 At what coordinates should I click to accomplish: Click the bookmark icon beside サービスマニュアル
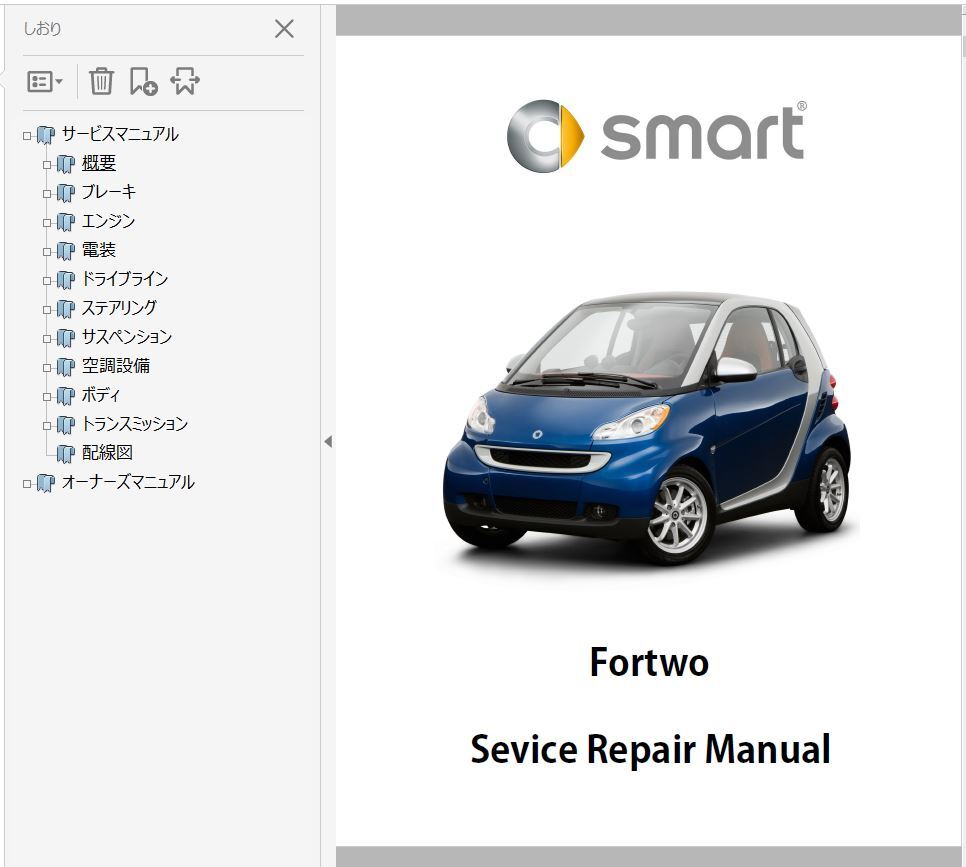[44, 133]
